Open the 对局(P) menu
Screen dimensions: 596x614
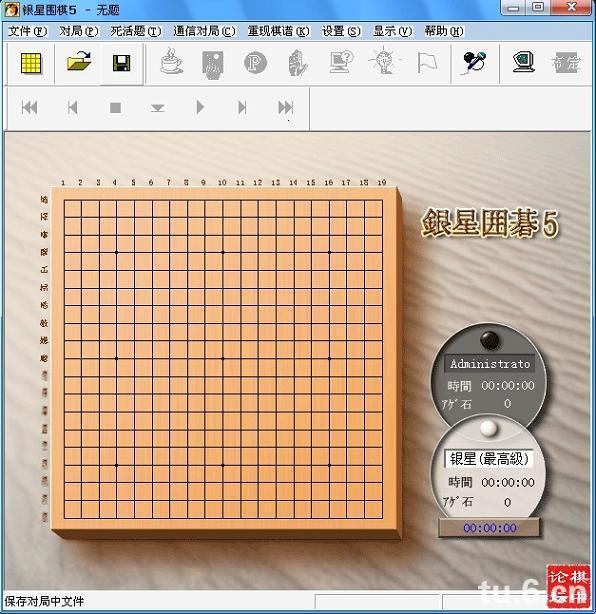(x=79, y=31)
